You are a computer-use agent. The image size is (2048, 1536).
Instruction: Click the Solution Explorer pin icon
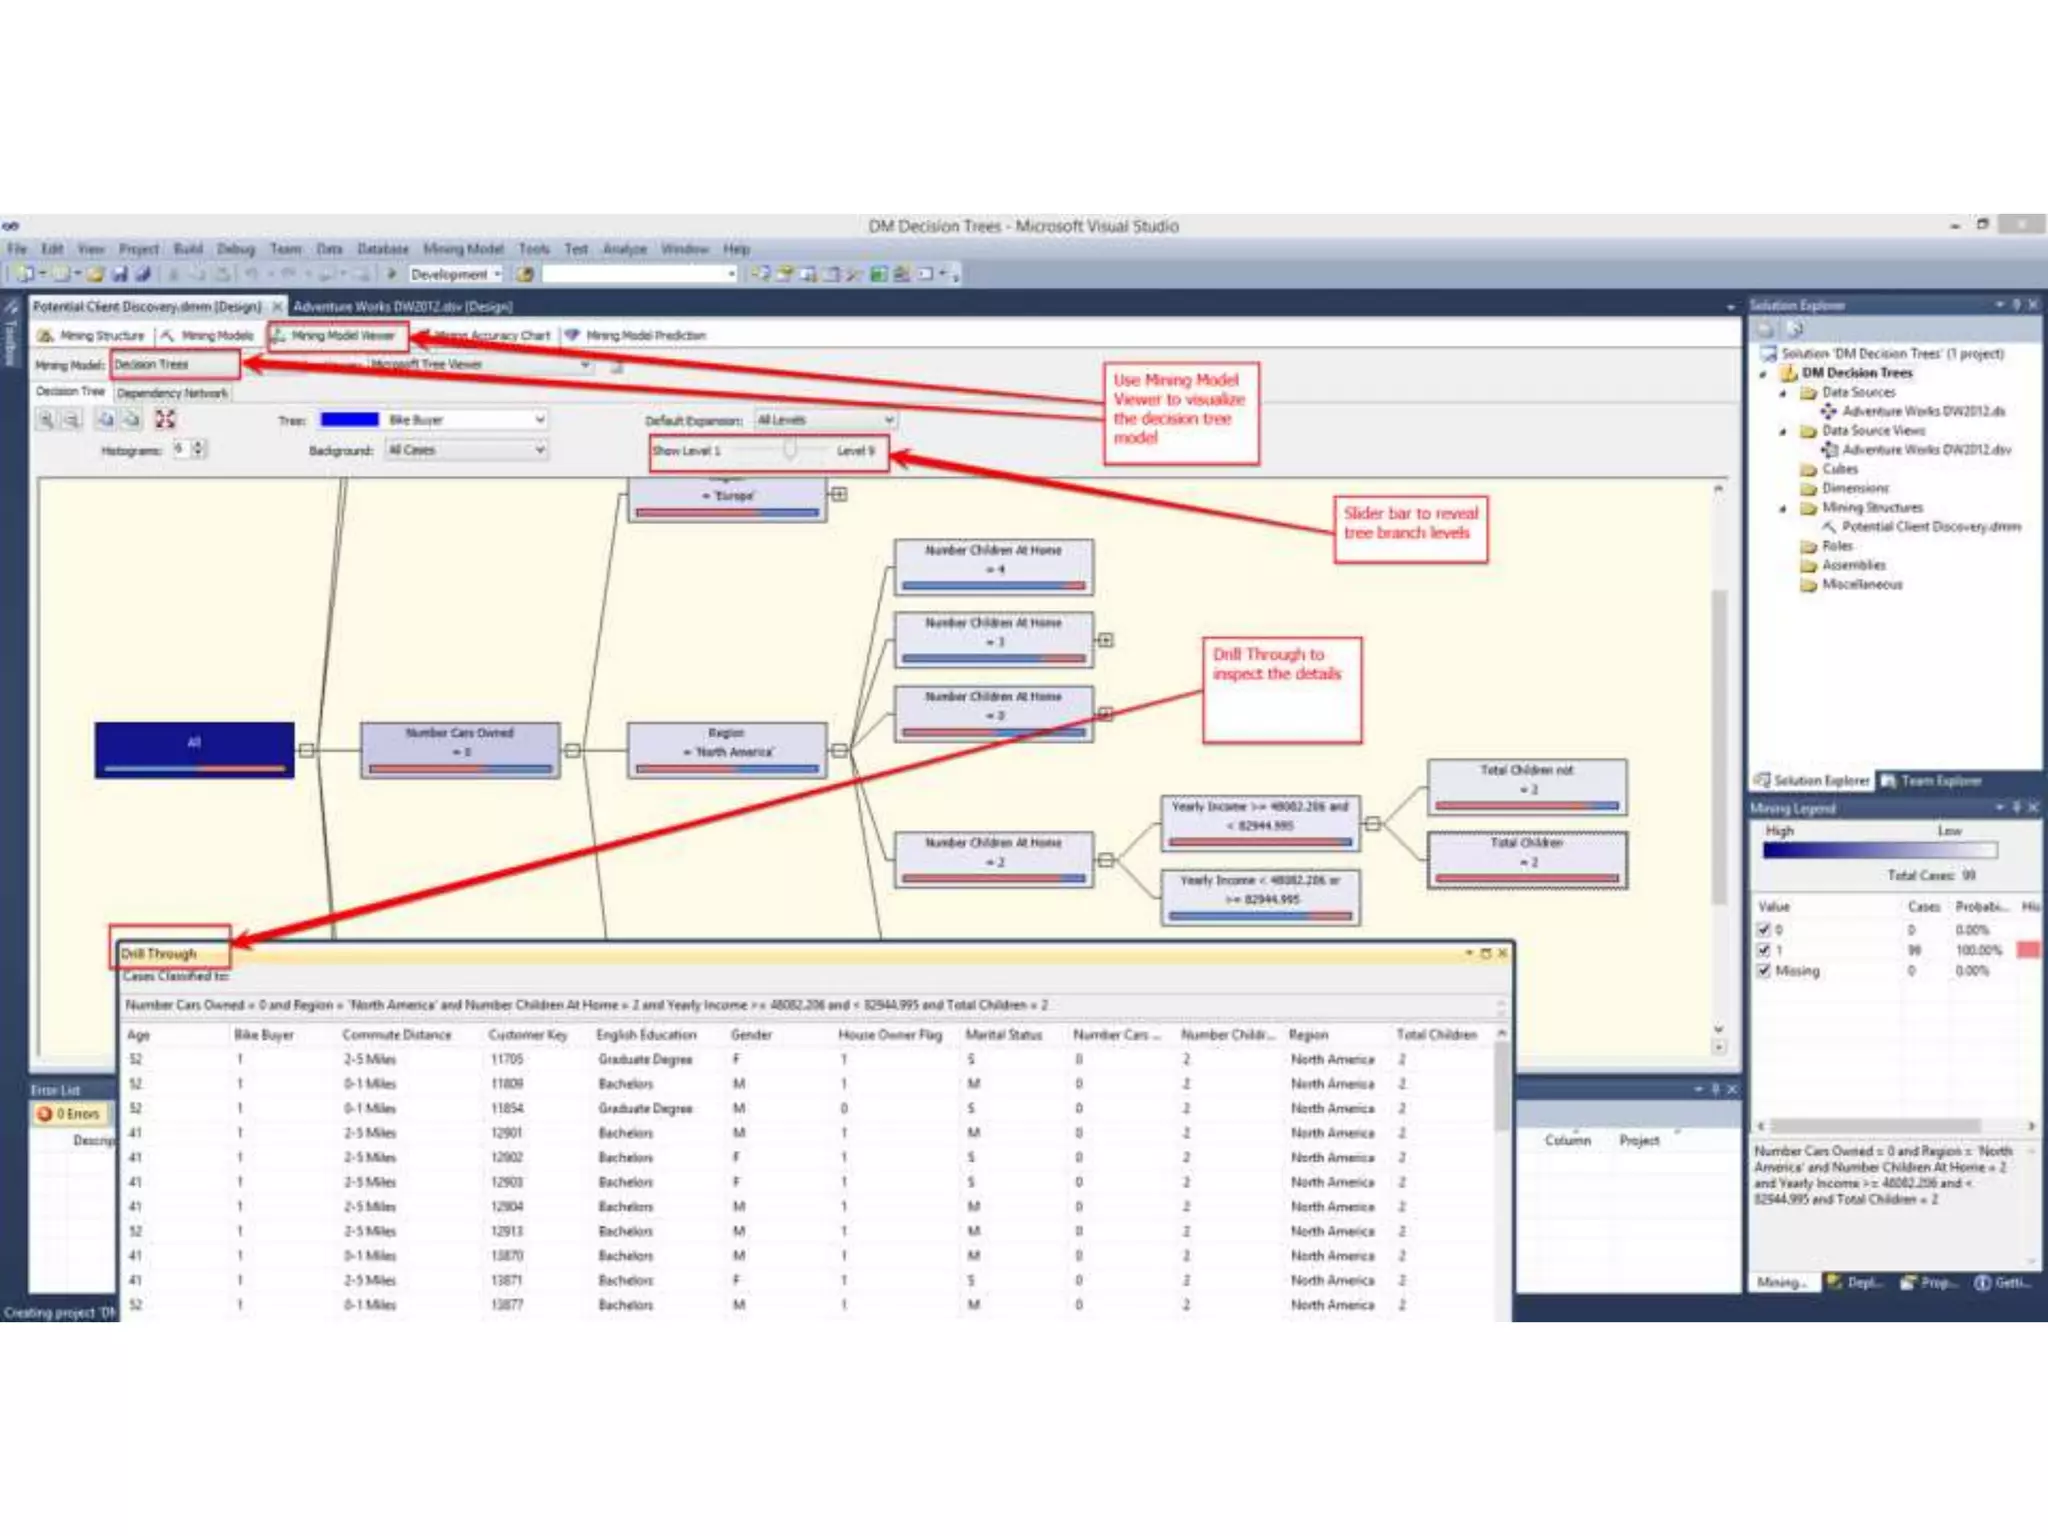pyautogui.click(x=2016, y=304)
